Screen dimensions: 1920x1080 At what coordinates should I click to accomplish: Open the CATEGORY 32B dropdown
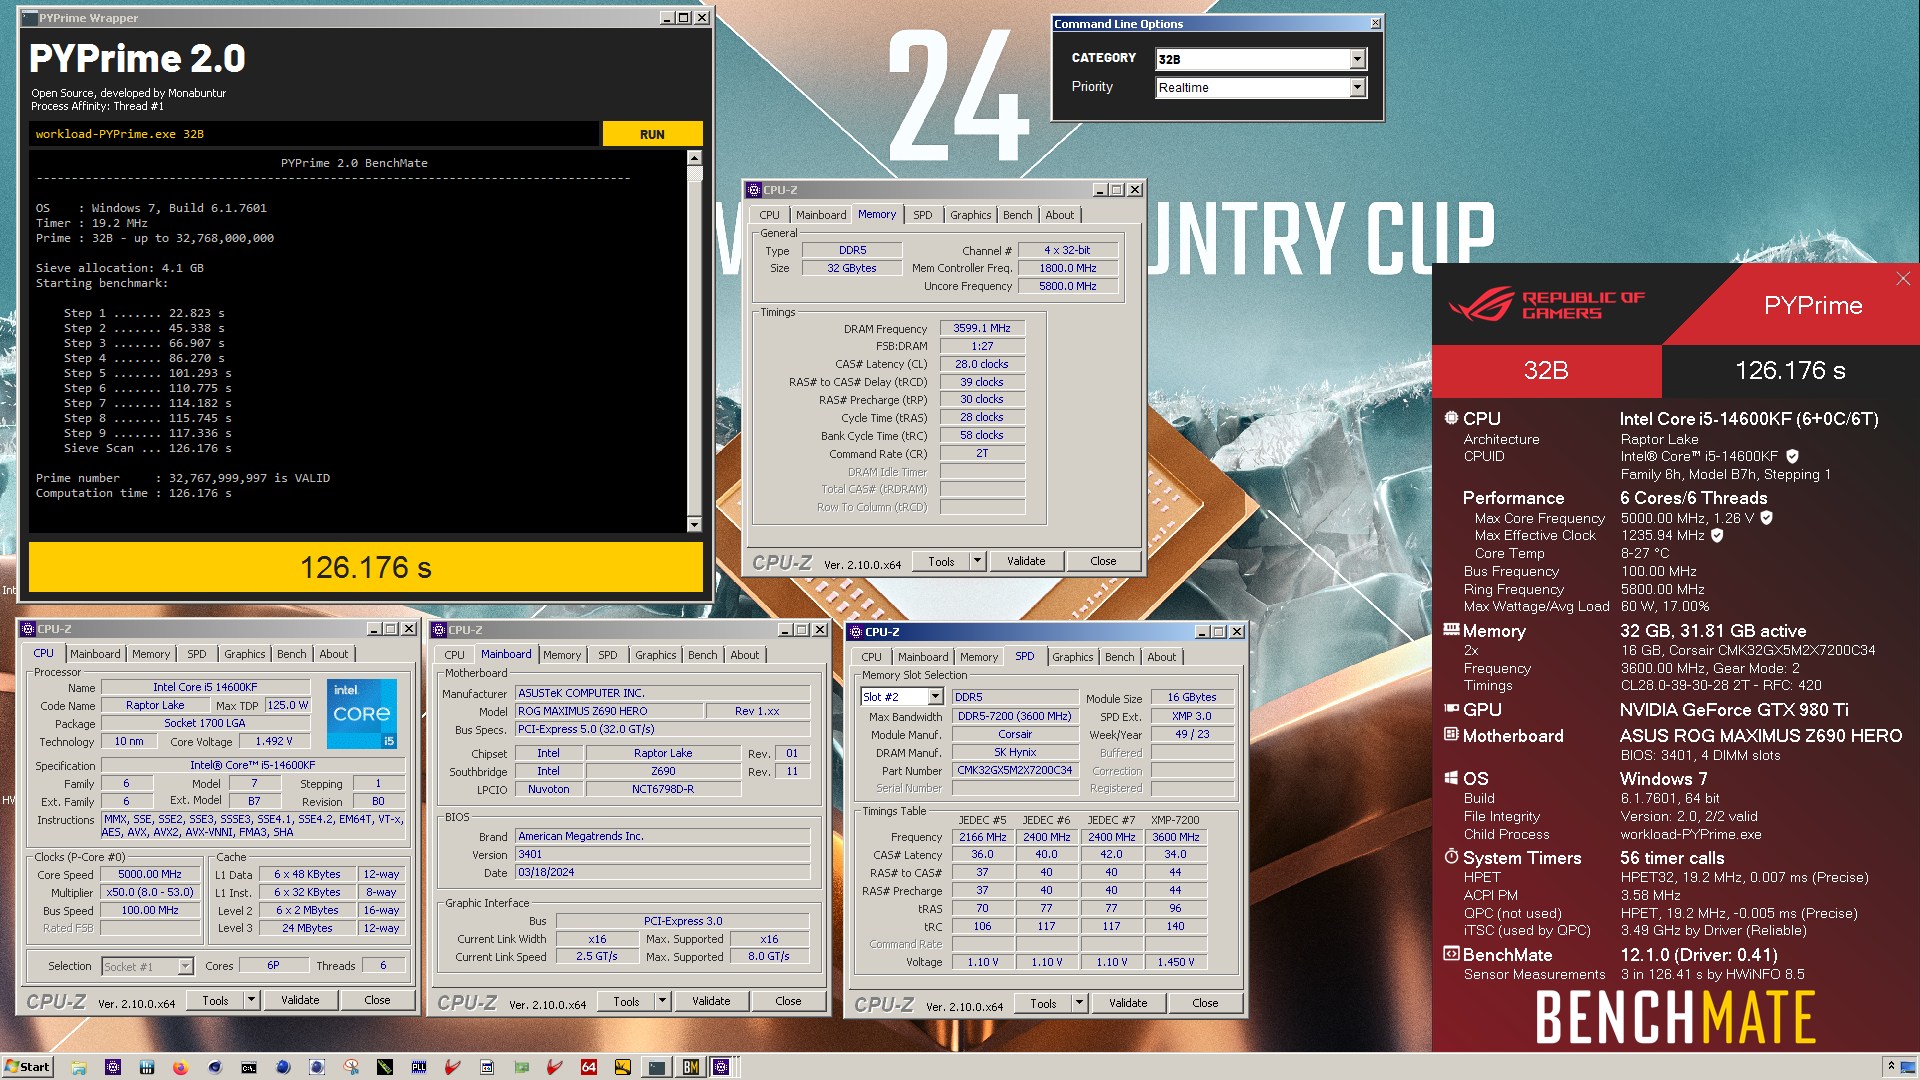point(1357,59)
